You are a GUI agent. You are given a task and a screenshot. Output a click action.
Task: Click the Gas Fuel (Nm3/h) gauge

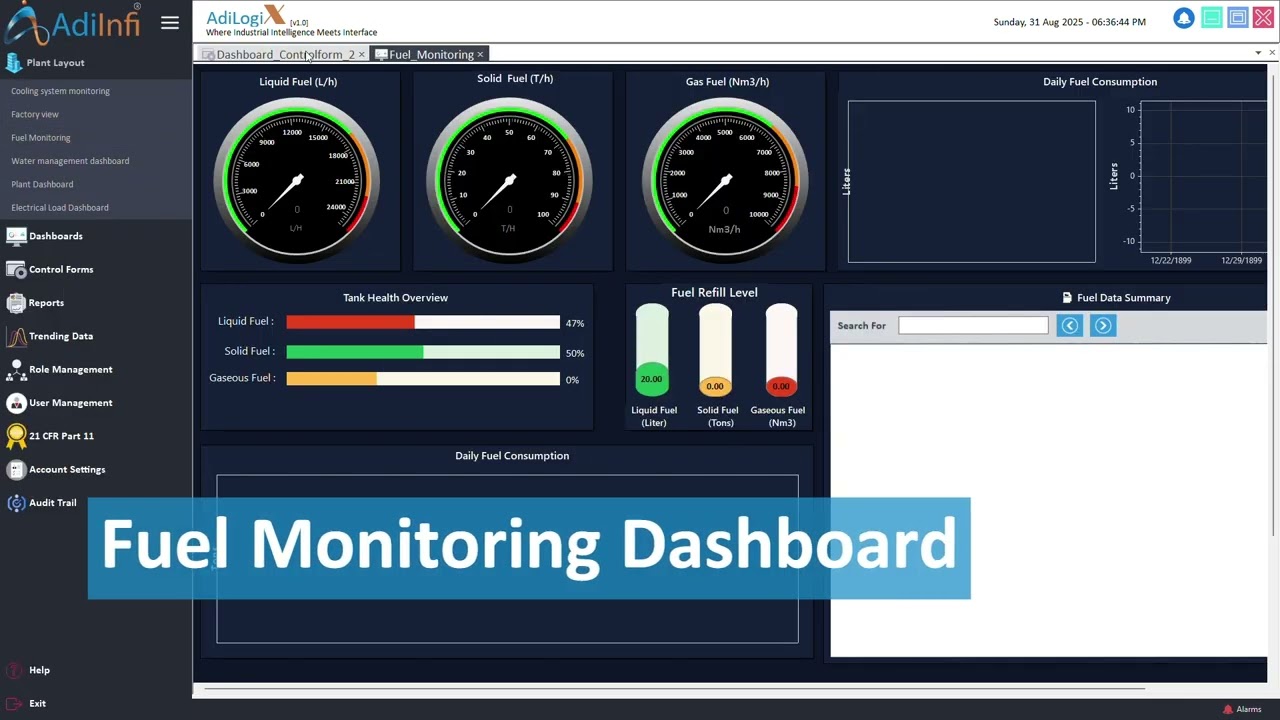point(725,182)
